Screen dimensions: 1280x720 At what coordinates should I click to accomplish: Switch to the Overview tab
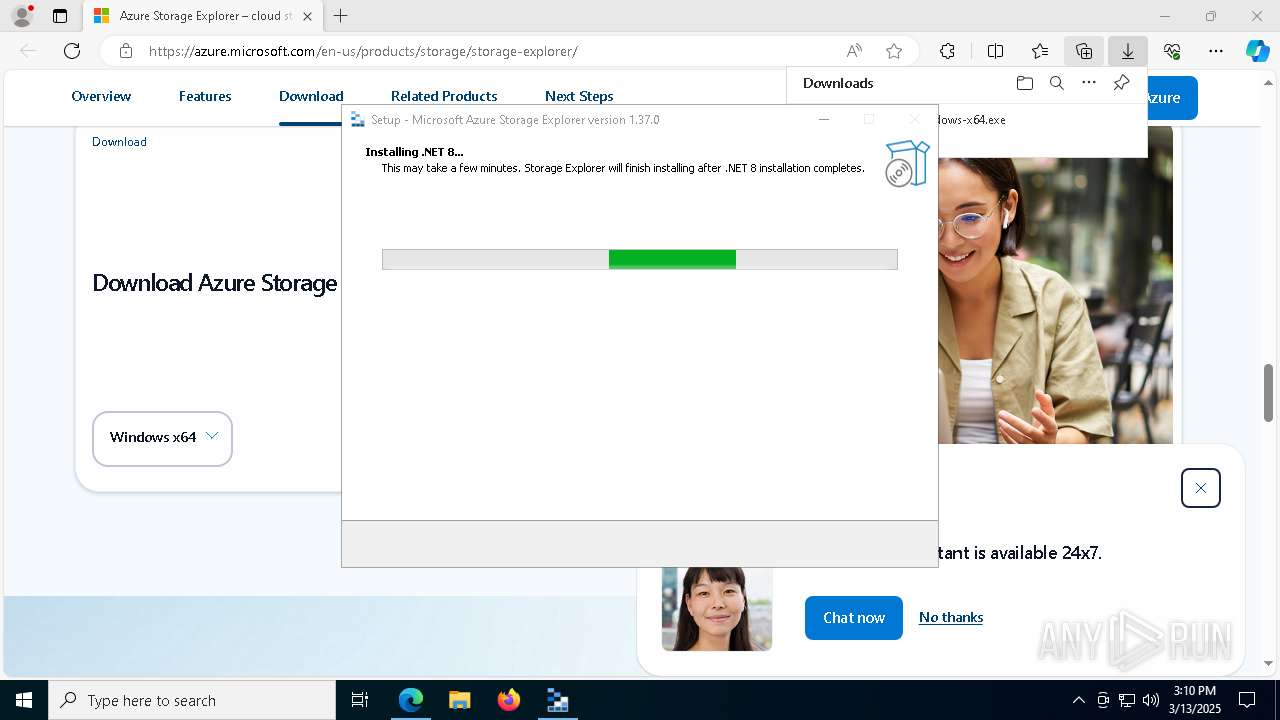pos(101,96)
